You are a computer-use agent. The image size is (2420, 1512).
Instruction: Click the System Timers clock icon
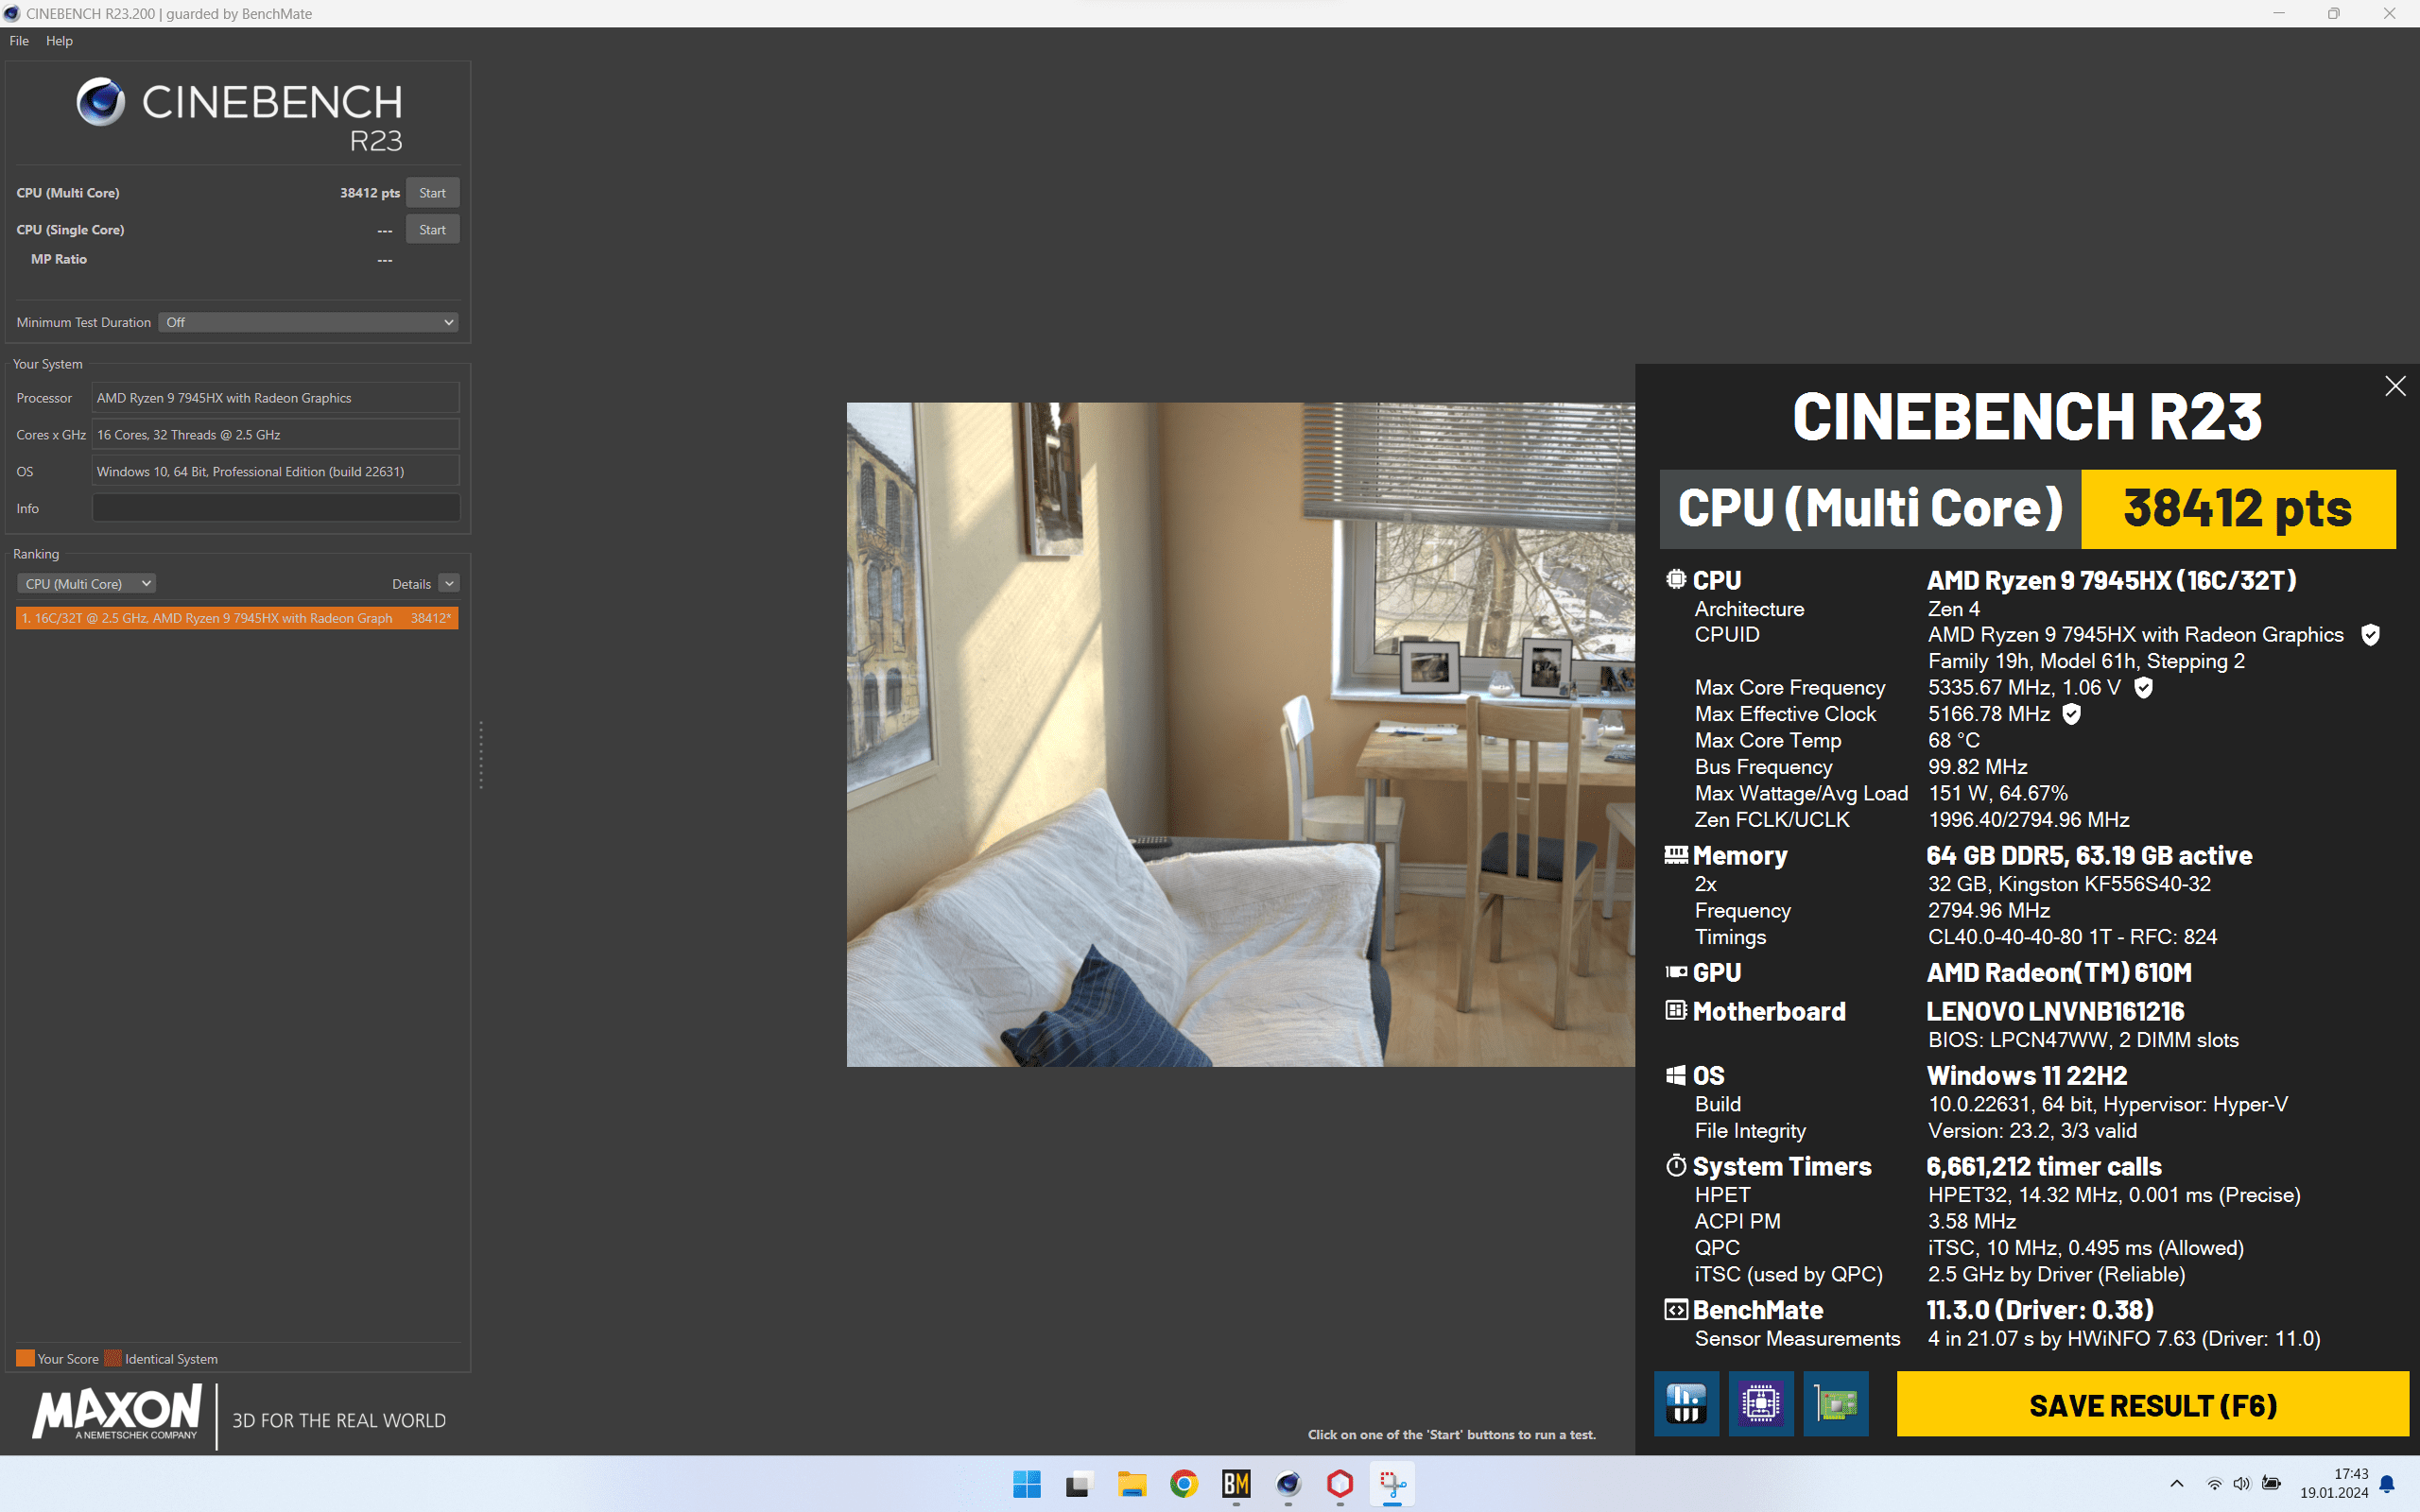point(1676,1165)
